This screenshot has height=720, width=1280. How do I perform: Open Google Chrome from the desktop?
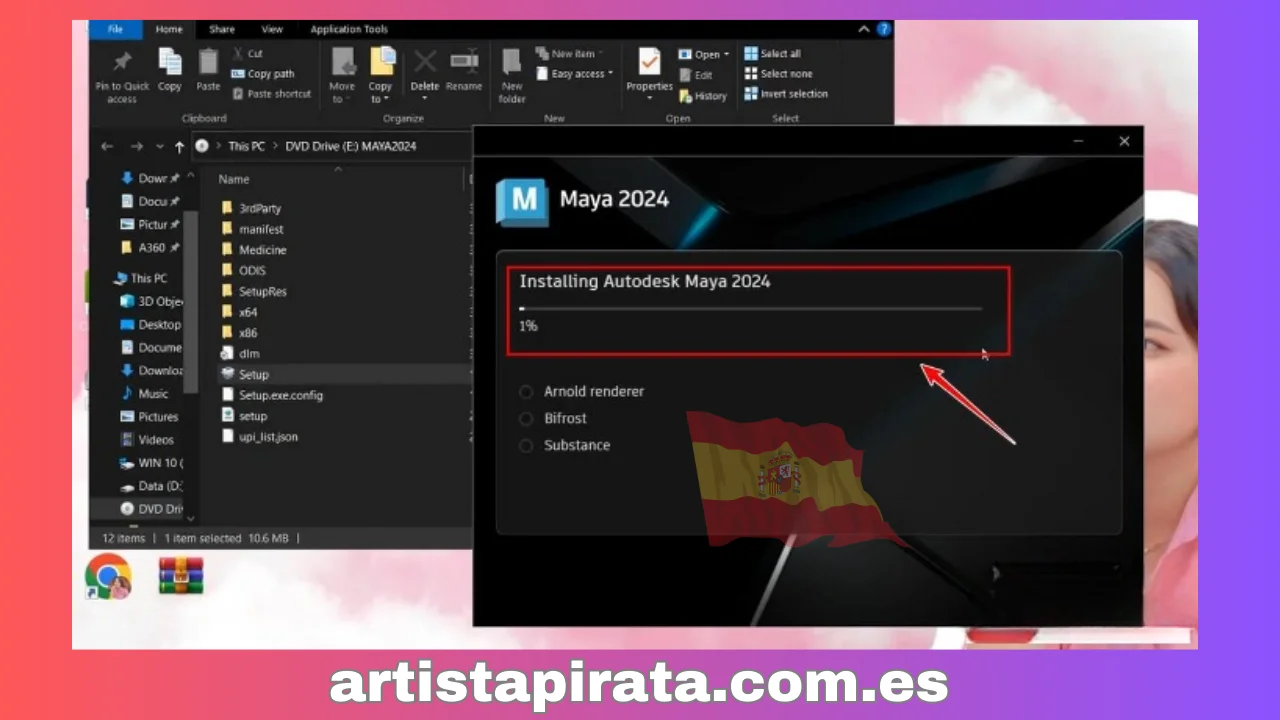[x=108, y=578]
